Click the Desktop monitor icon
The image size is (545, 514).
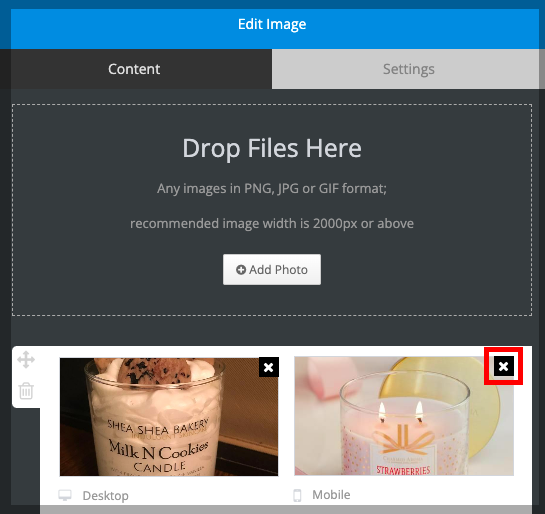pos(65,495)
